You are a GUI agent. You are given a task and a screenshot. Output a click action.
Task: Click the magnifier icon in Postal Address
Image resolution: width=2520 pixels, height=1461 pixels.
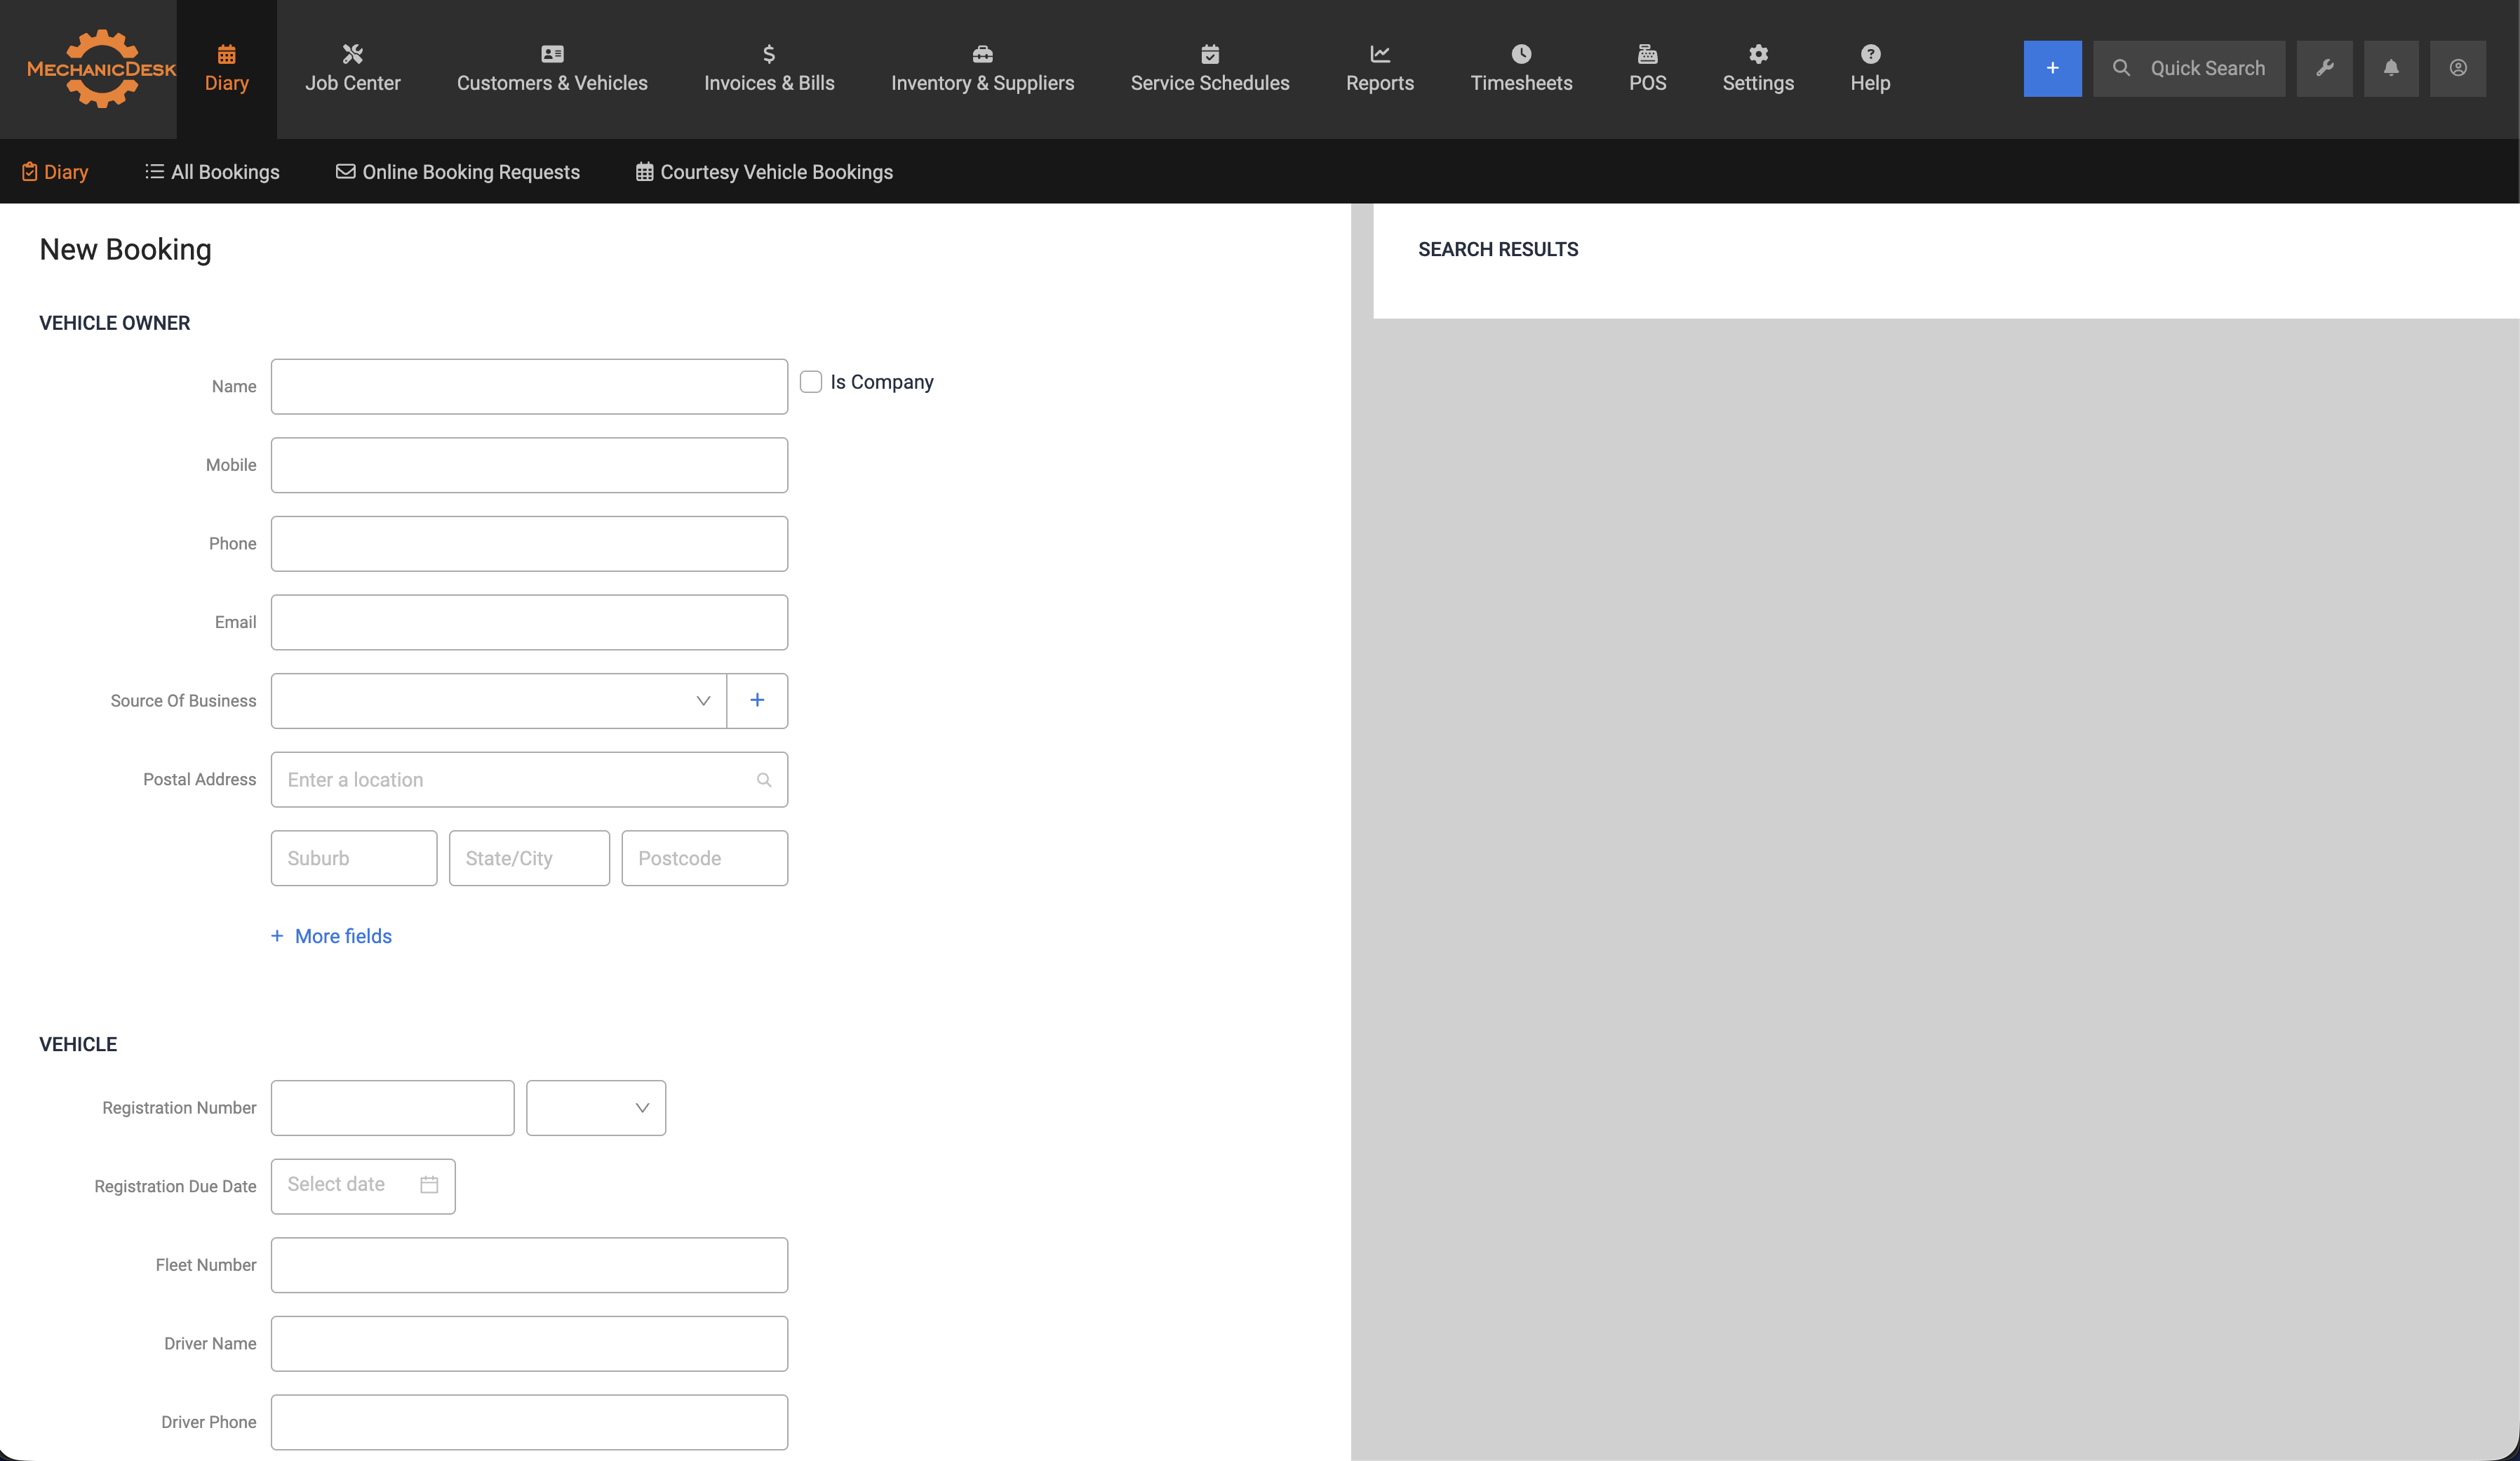(764, 780)
